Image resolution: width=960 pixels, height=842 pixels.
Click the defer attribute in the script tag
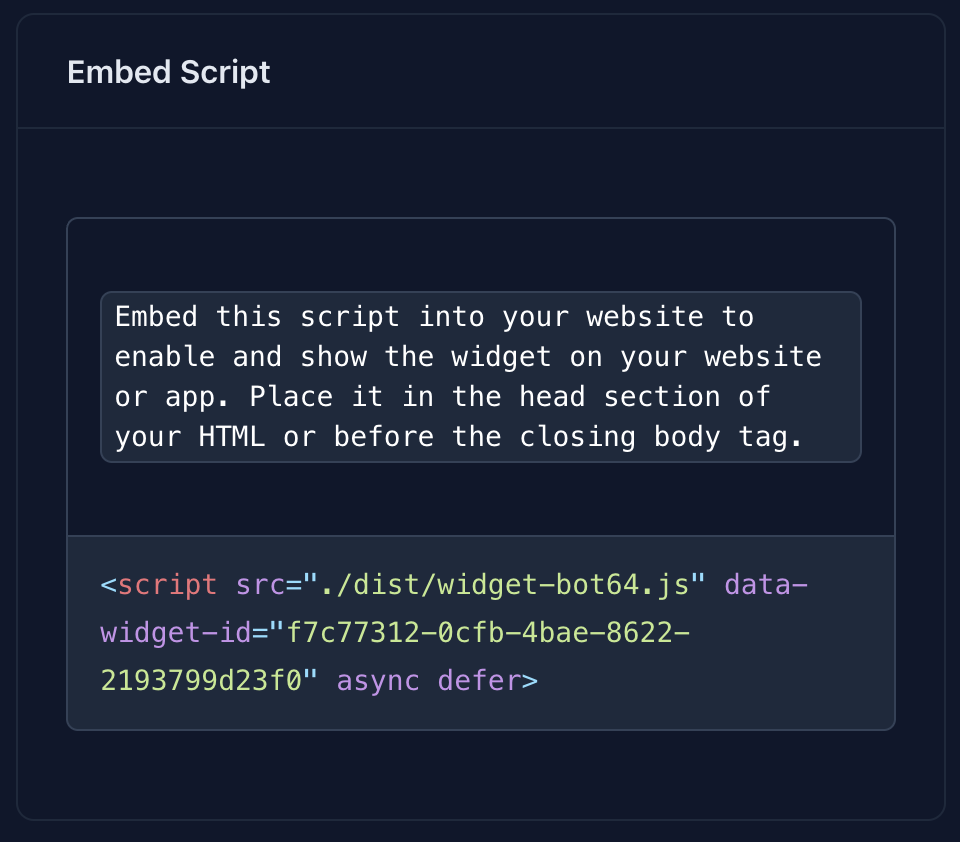tap(478, 680)
